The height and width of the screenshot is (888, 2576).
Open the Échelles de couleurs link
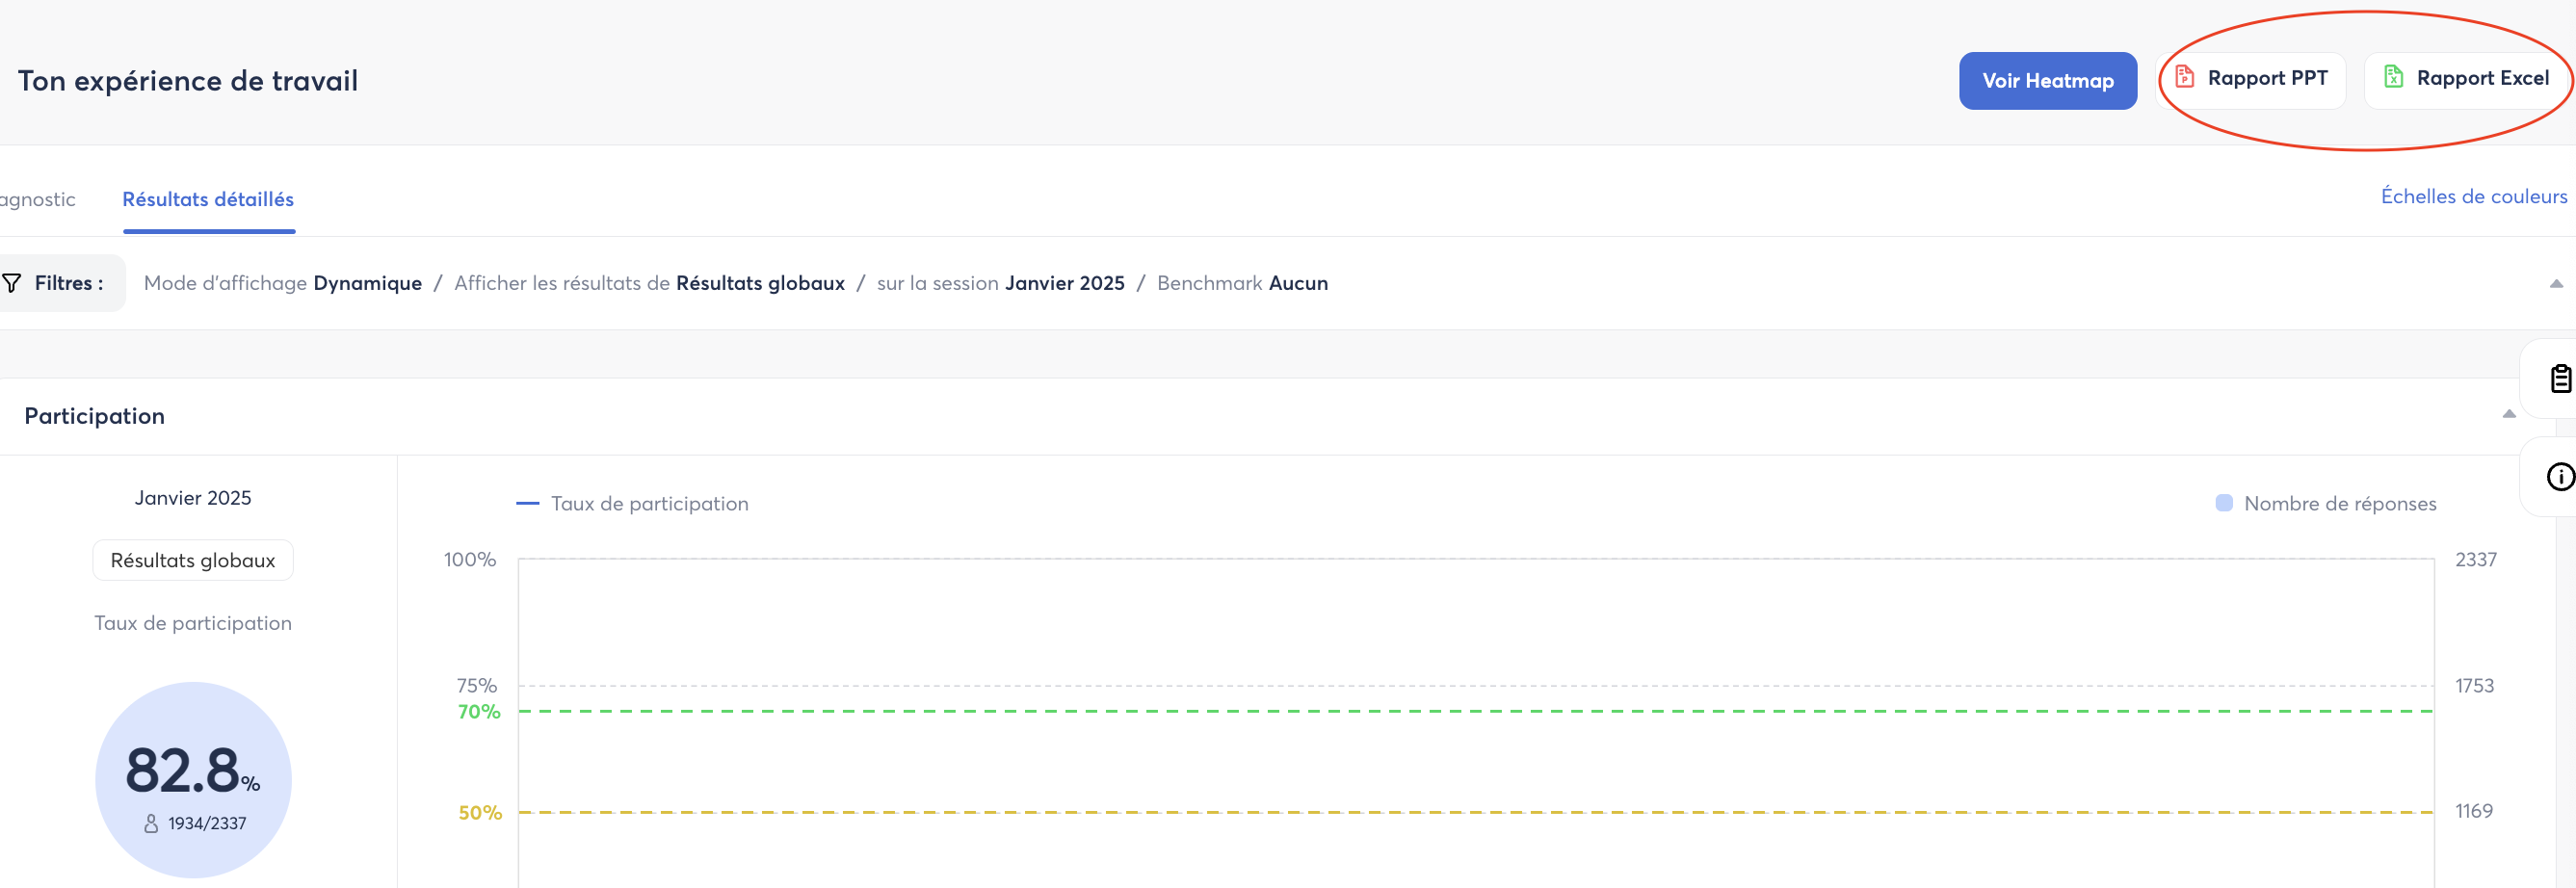coord(2472,196)
